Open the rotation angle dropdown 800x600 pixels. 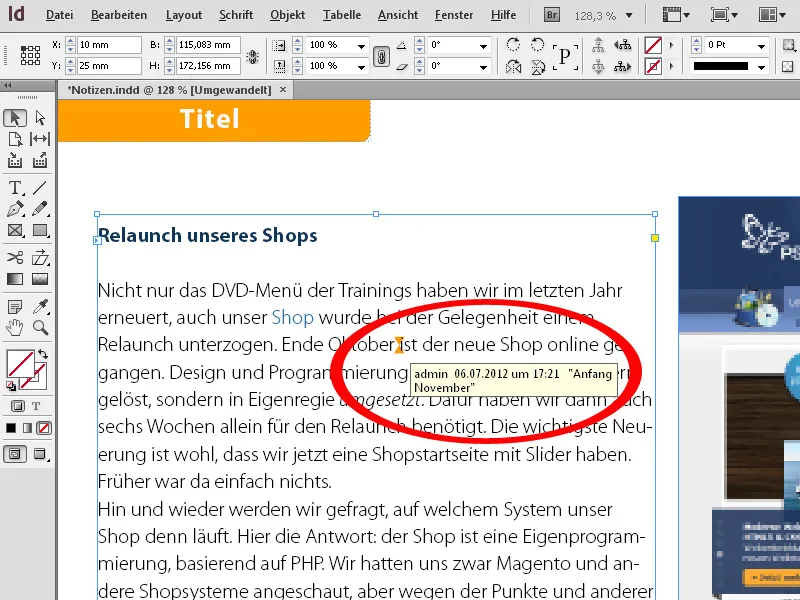pyautogui.click(x=483, y=46)
